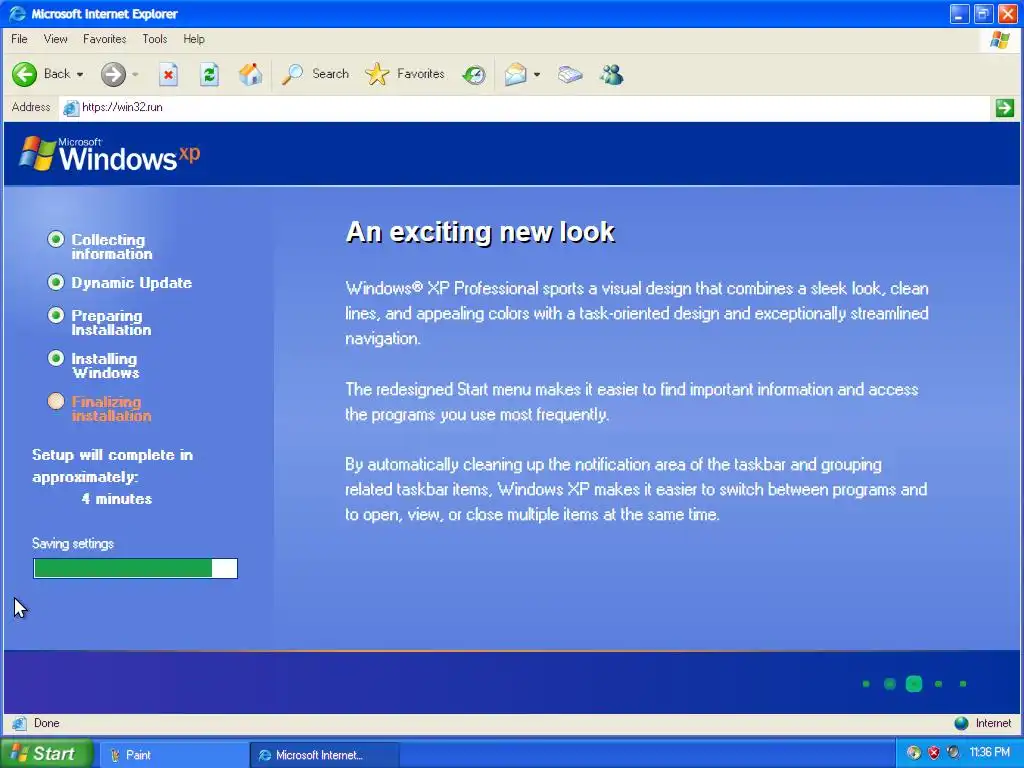Click the "An exciting new look" heading

[480, 232]
